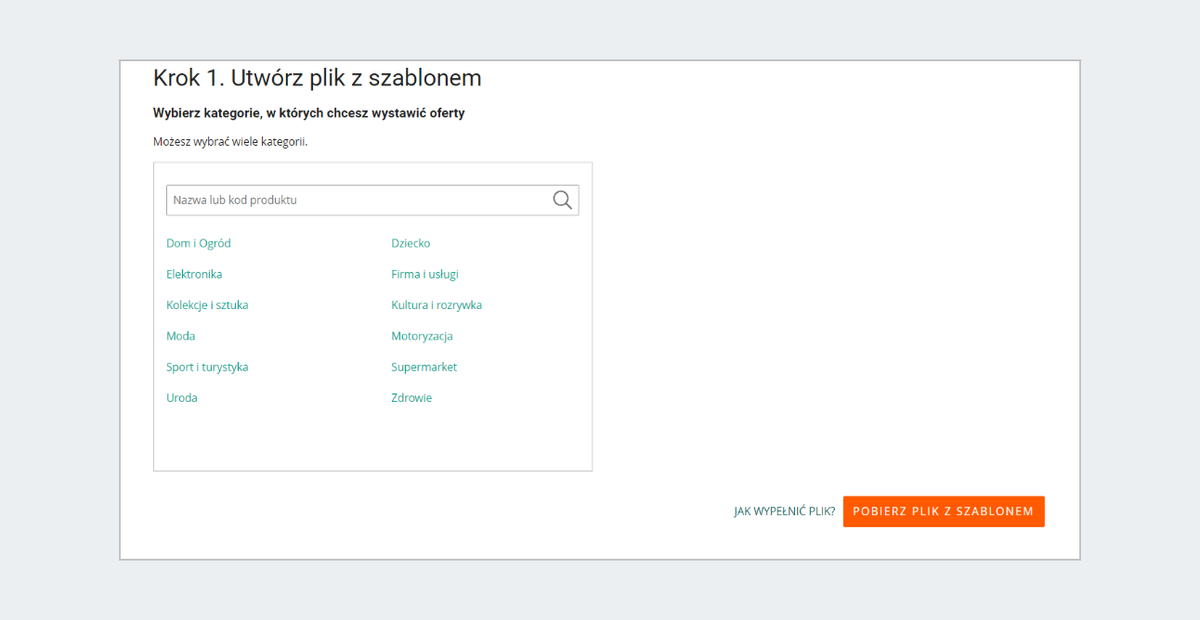1200x620 pixels.
Task: Choose Kultura i rozrywka category
Action: 436,305
